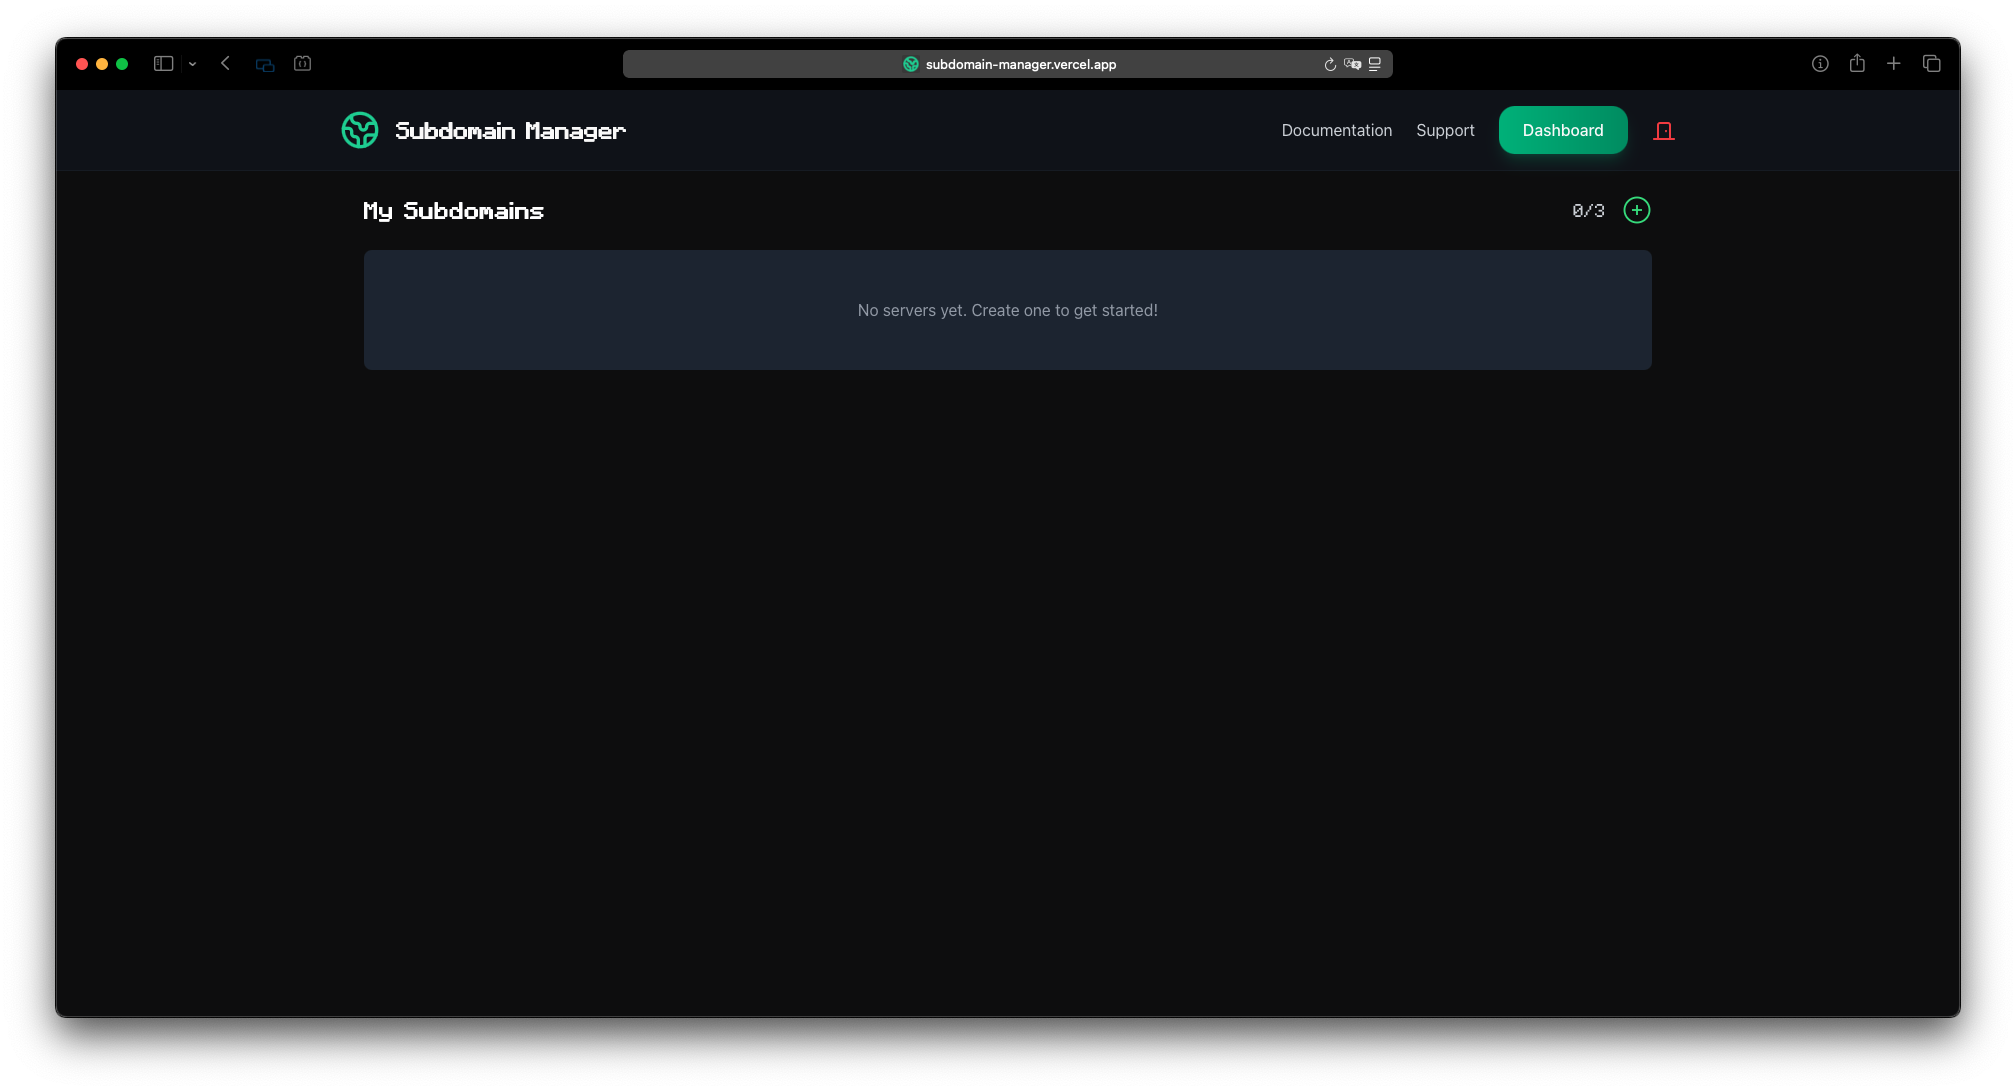The width and height of the screenshot is (2016, 1091).
Task: Toggle the browser sidebar
Action: click(x=163, y=63)
